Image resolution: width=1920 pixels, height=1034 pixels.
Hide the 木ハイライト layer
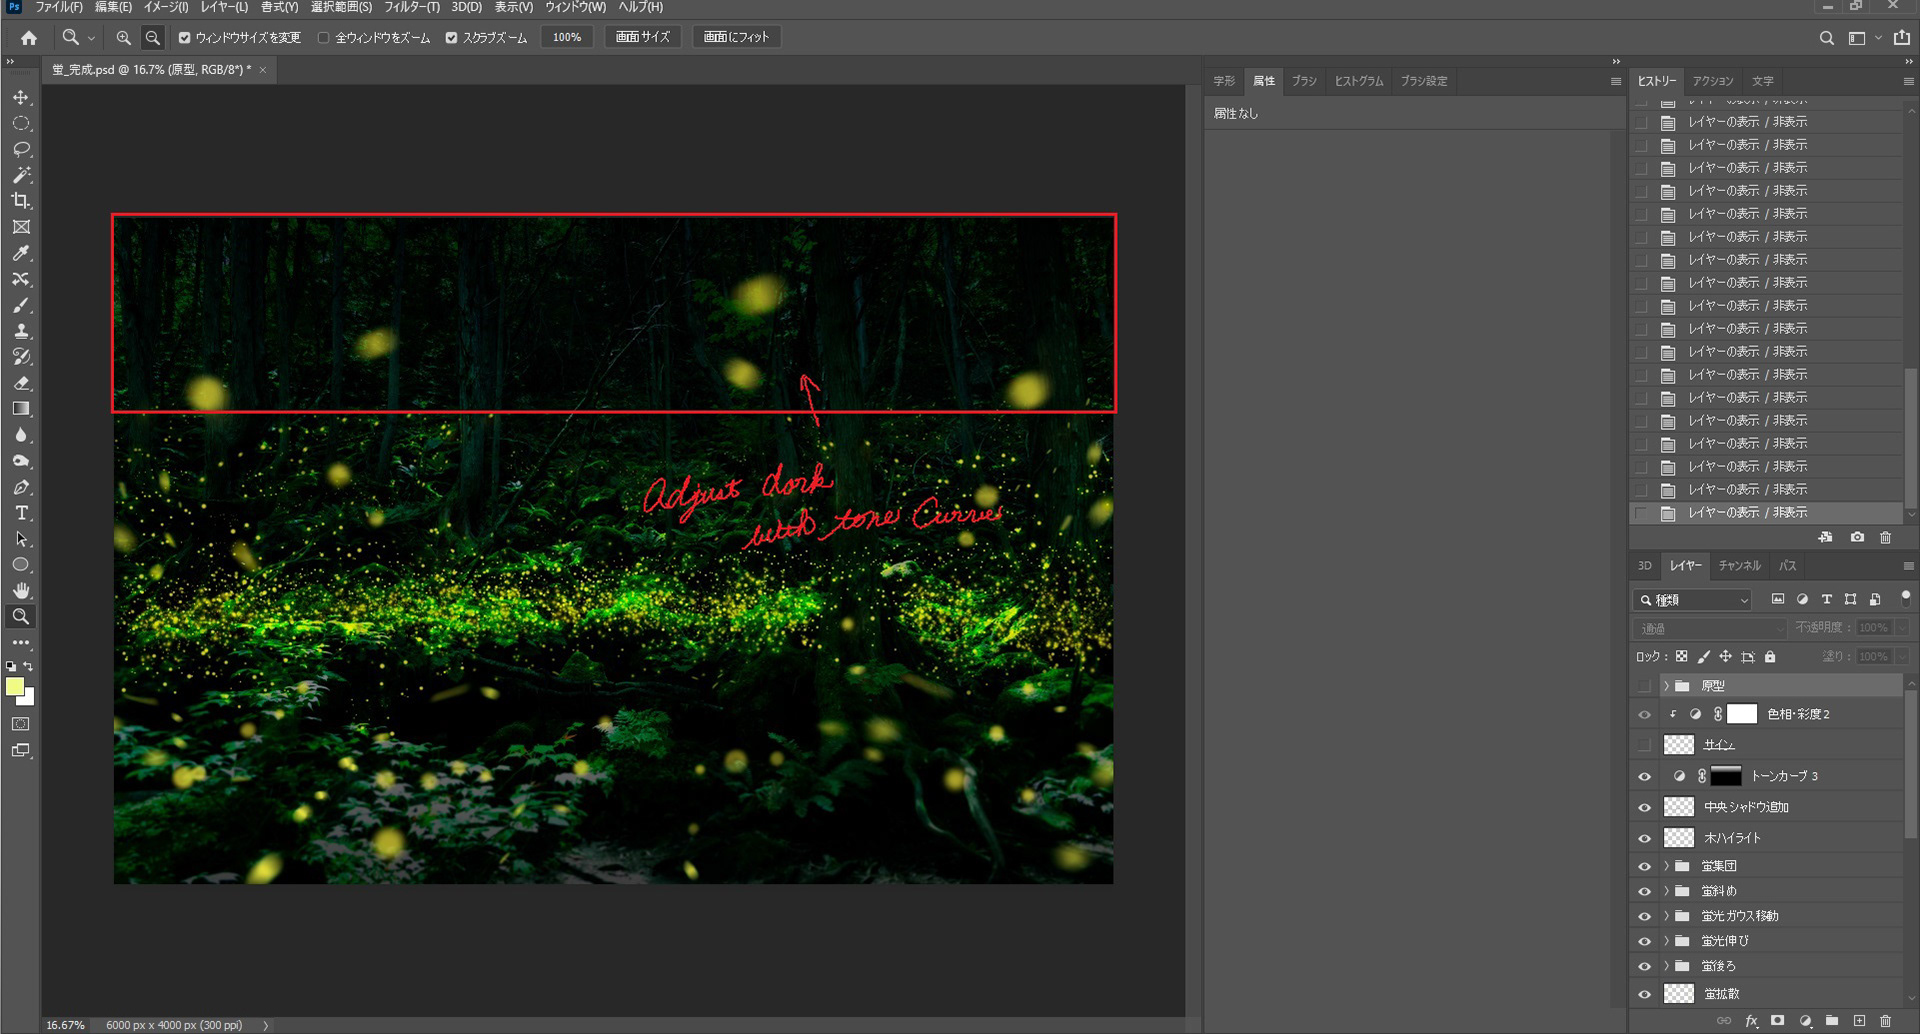click(1644, 839)
